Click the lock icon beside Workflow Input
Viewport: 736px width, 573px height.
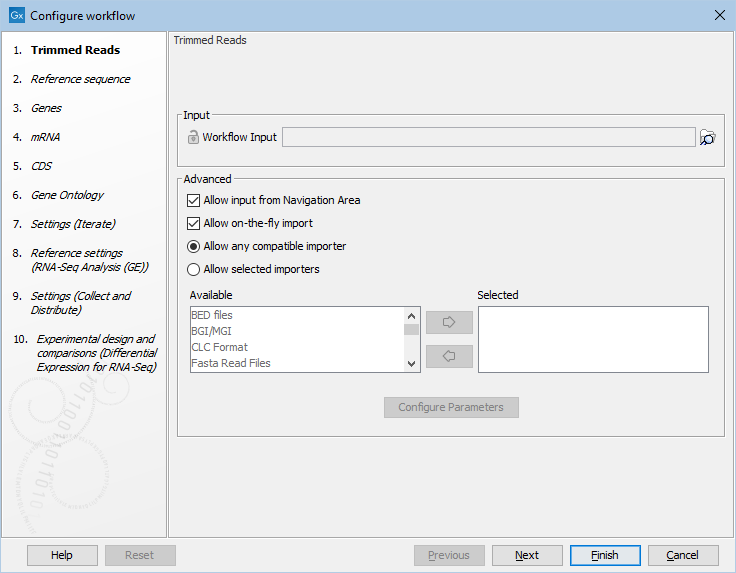(193, 137)
